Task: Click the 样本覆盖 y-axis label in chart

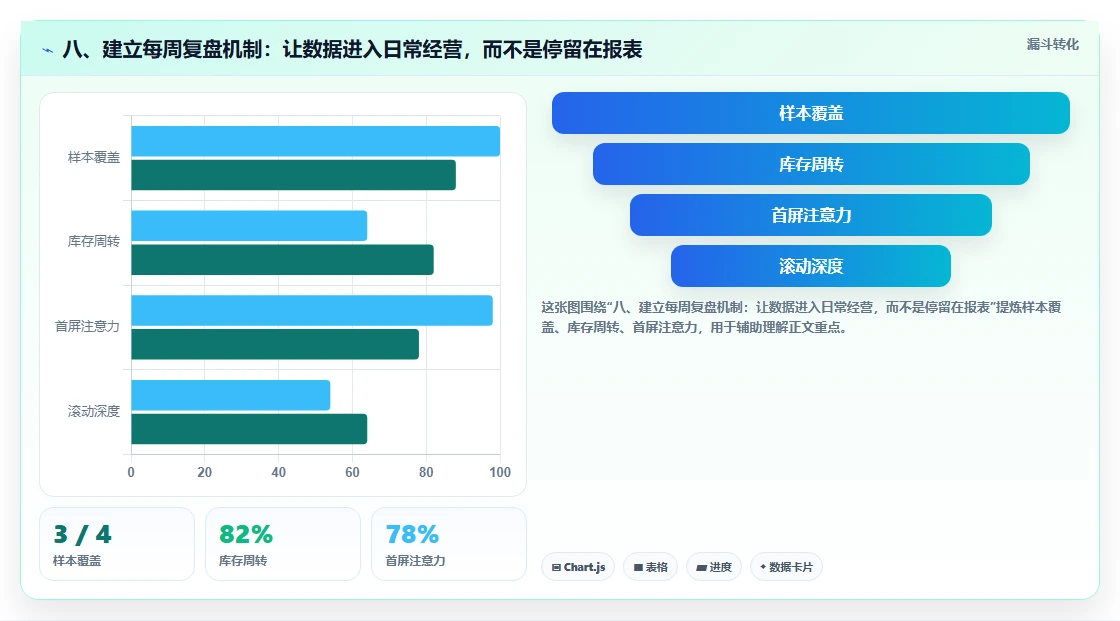Action: pyautogui.click(x=94, y=157)
